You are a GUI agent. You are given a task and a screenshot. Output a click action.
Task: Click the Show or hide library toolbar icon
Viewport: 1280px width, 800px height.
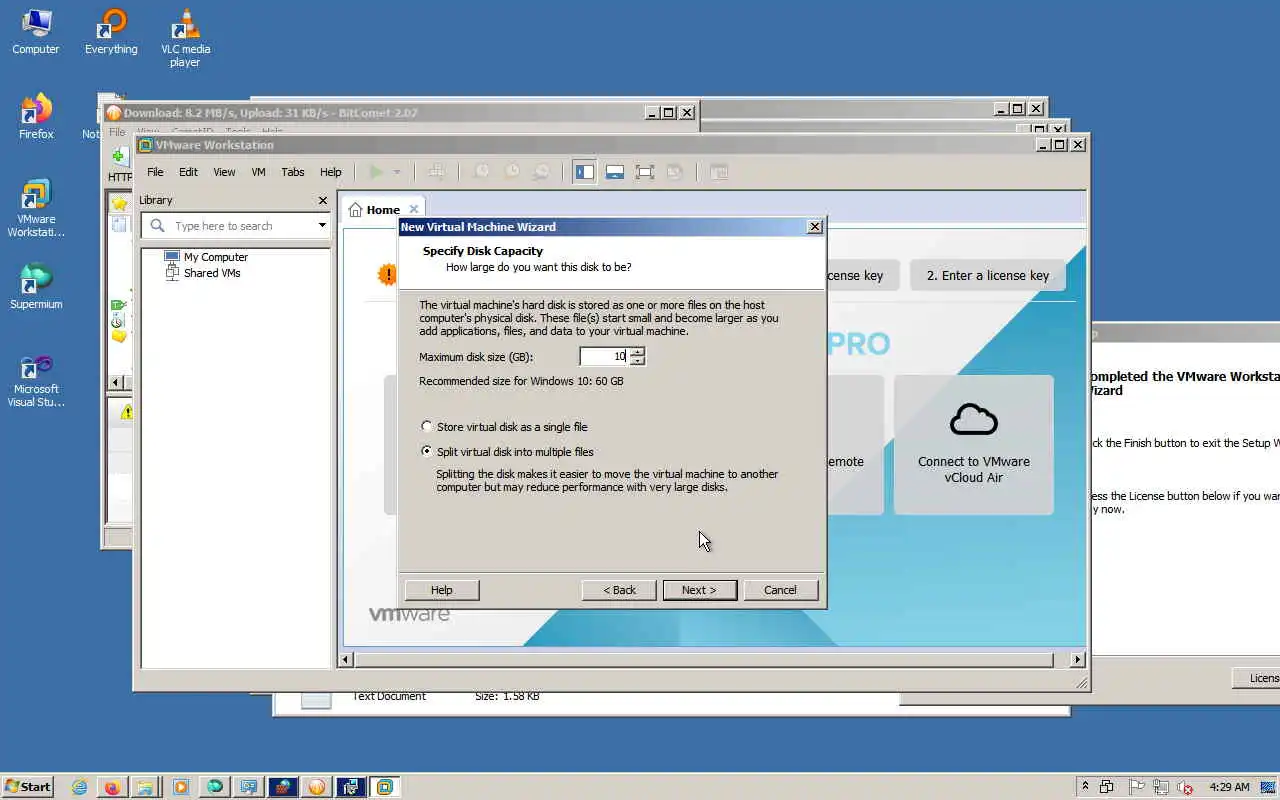585,172
